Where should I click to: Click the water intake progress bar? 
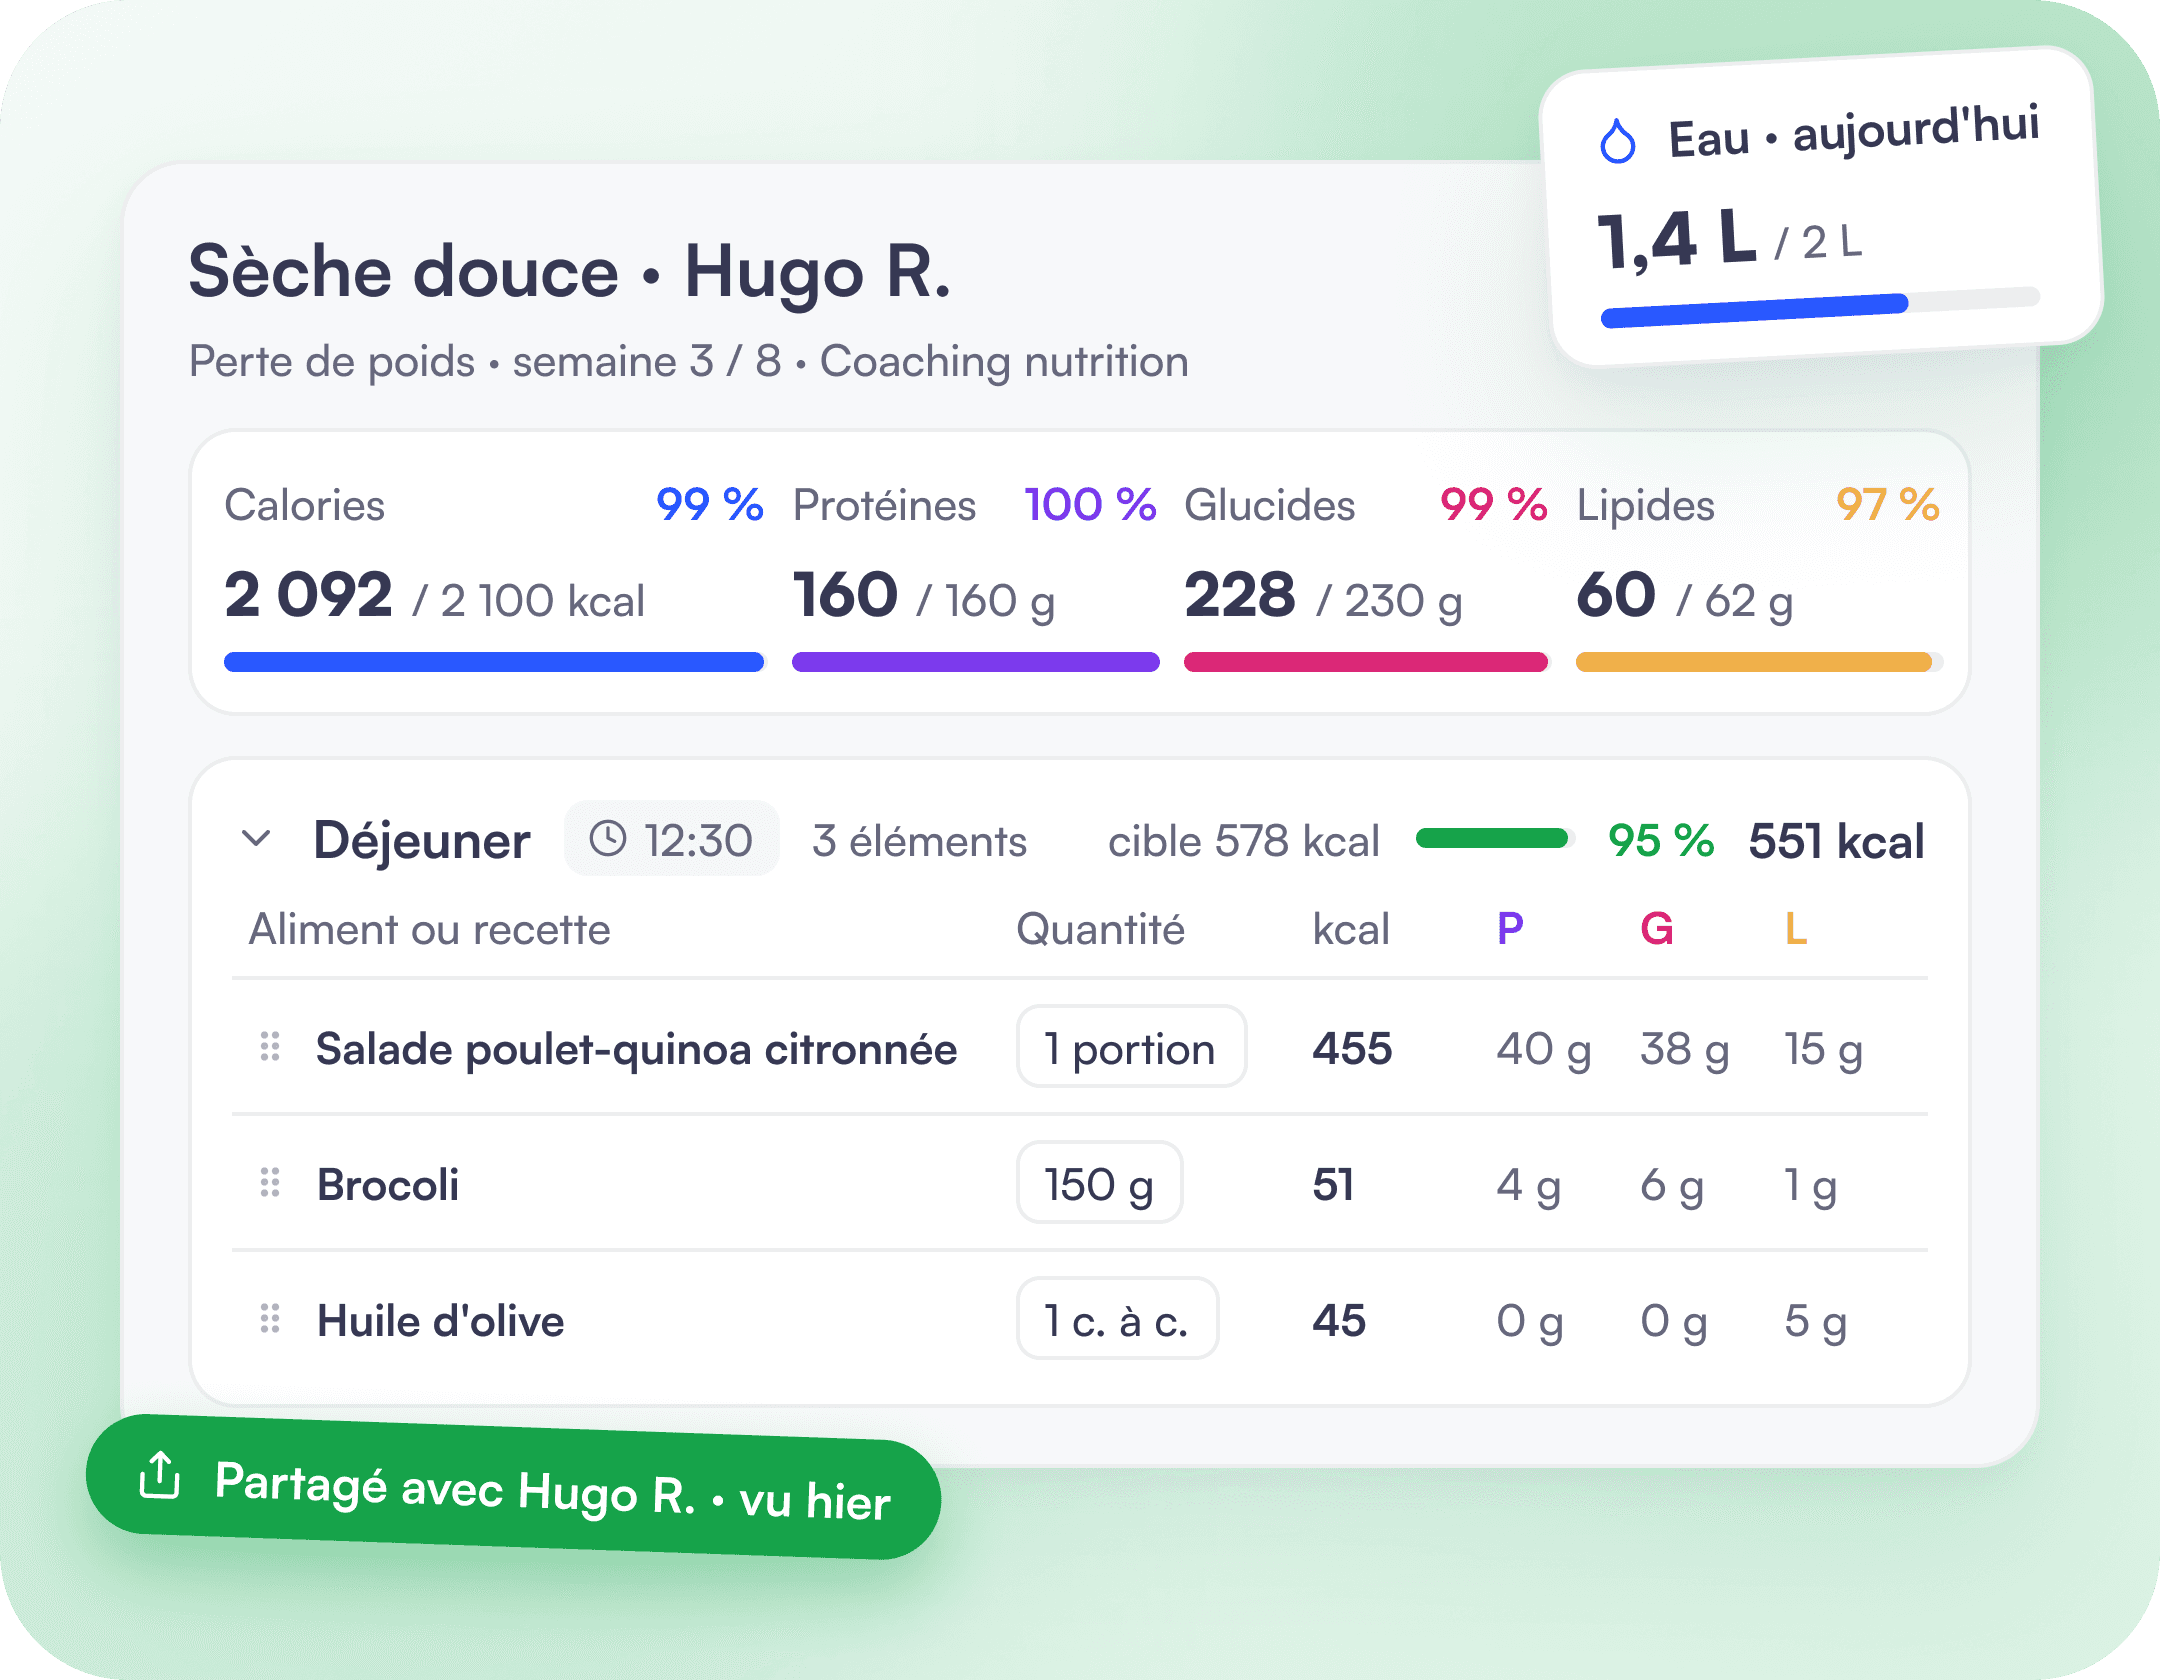tap(1820, 307)
